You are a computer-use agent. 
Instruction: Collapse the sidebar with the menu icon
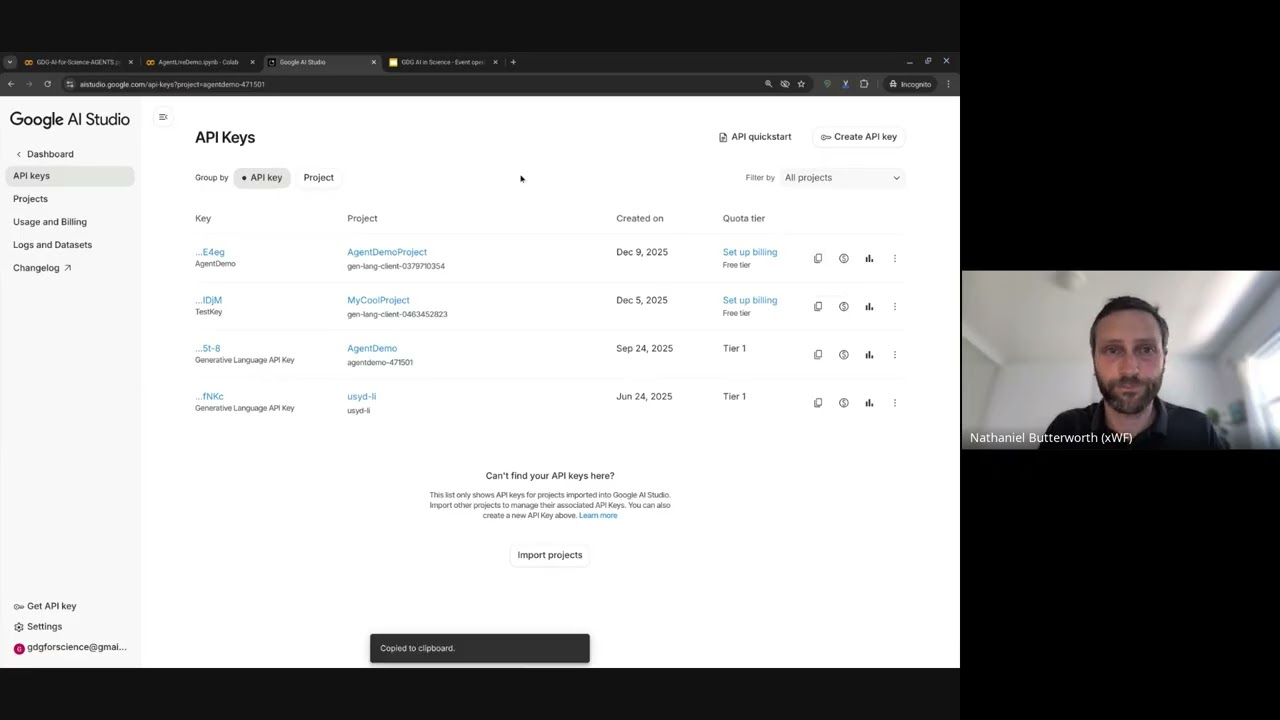163,117
